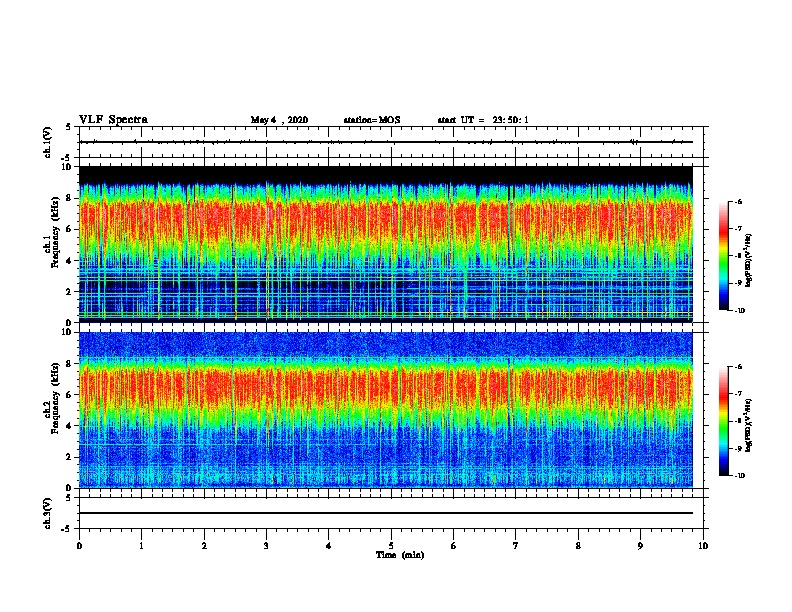
Task: Click the ch.2 color scale log(PSD) title
Action: [749, 425]
